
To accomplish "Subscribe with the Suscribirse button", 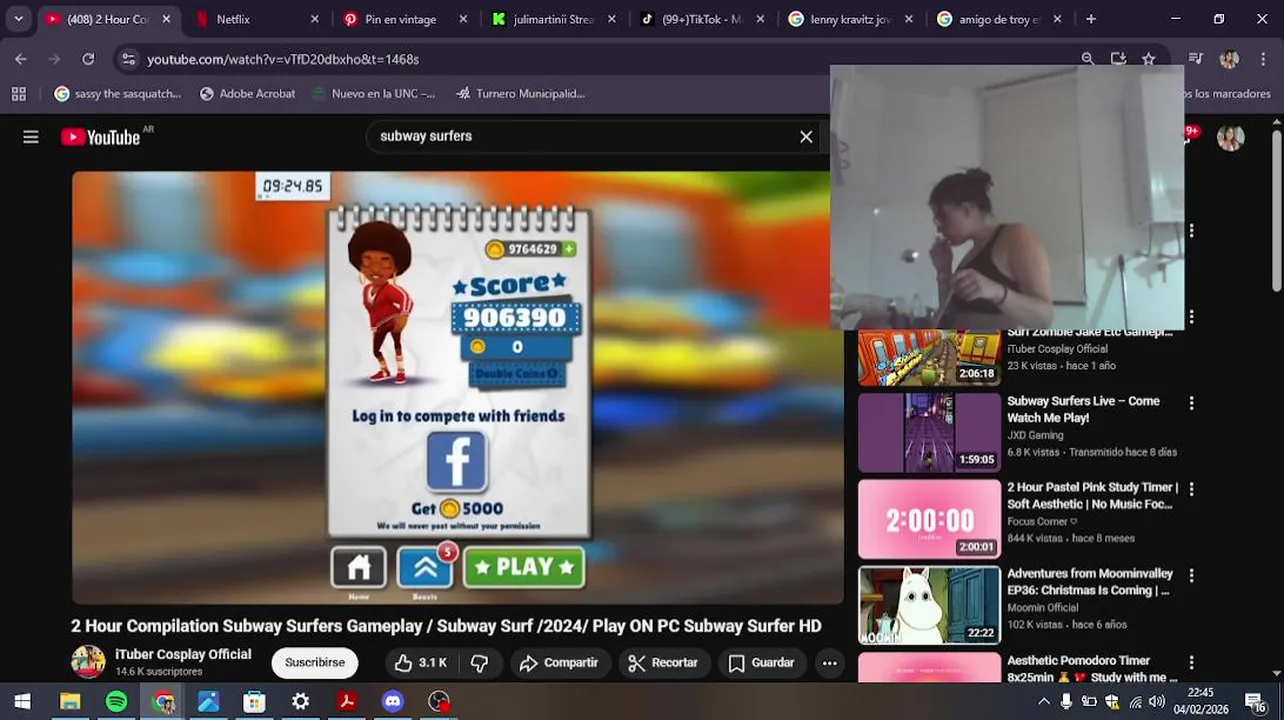I will (315, 663).
